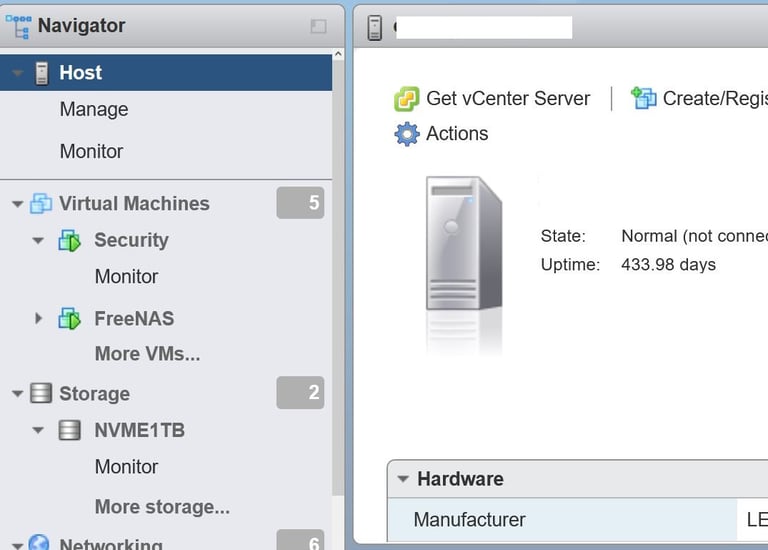Click the Navigator tree icon
The height and width of the screenshot is (550, 768).
coord(19,26)
